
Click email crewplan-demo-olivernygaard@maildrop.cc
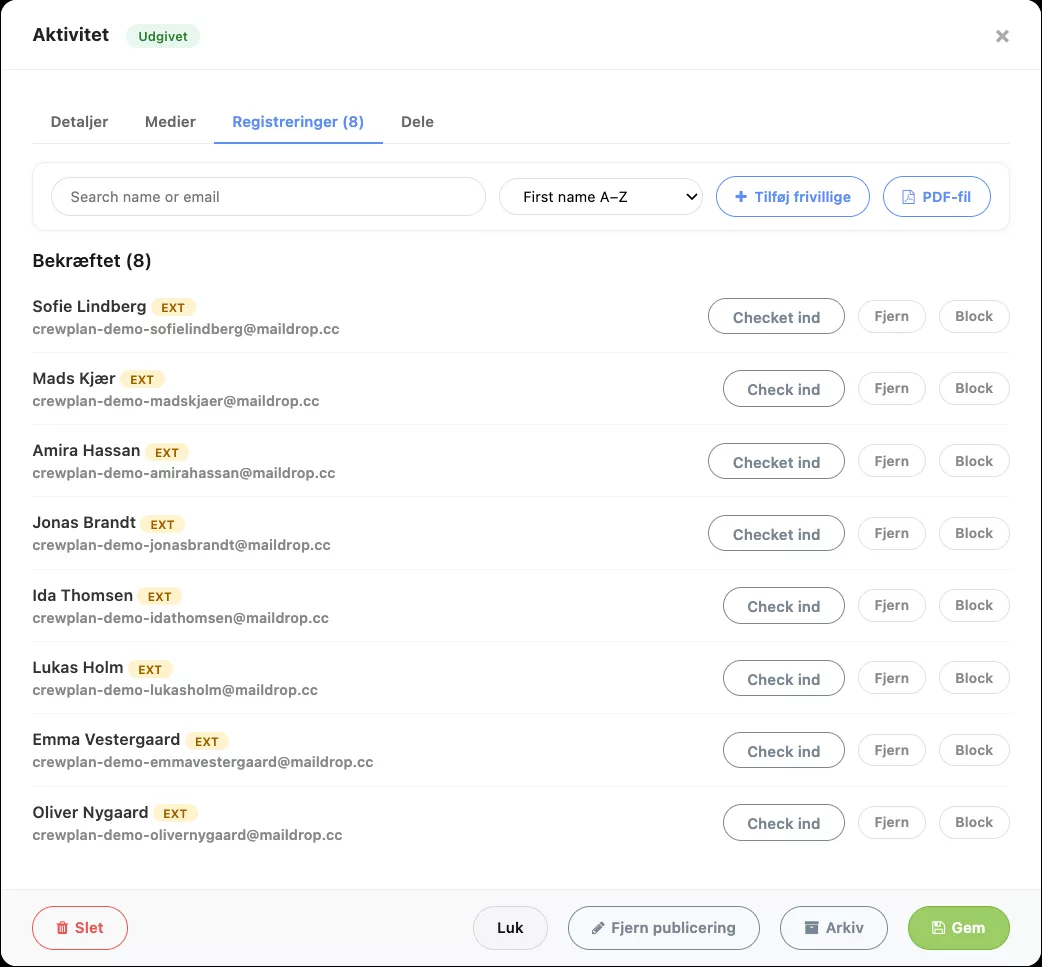(x=187, y=835)
